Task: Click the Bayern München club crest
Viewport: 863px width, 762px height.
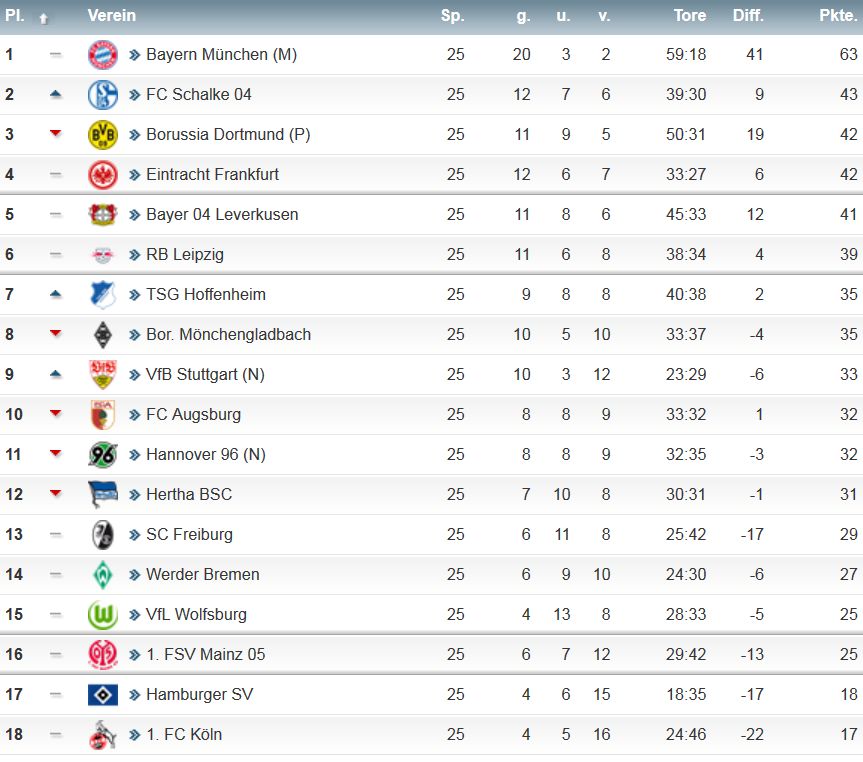Action: pos(102,54)
